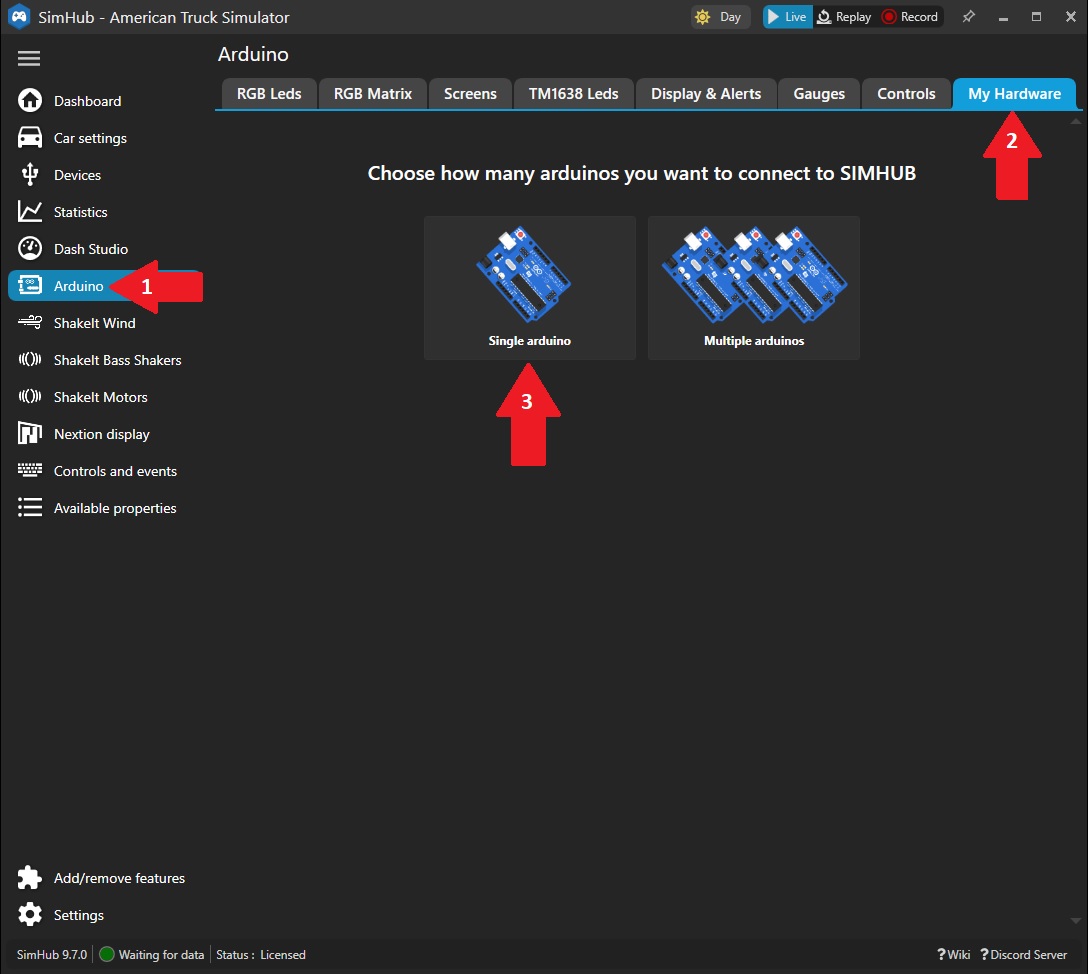Maximize the SimHub window
1088x974 pixels.
[x=1036, y=17]
